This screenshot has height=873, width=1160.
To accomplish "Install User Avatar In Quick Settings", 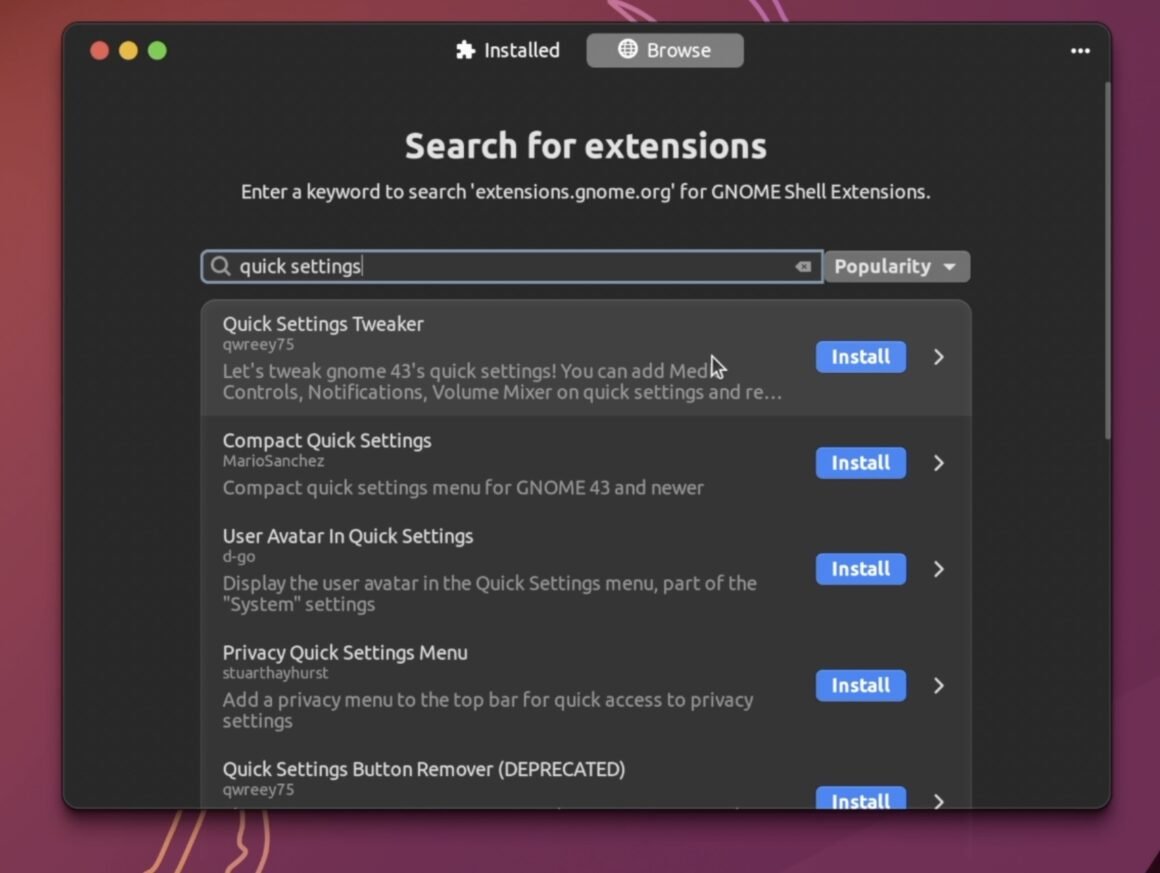I will tap(860, 569).
